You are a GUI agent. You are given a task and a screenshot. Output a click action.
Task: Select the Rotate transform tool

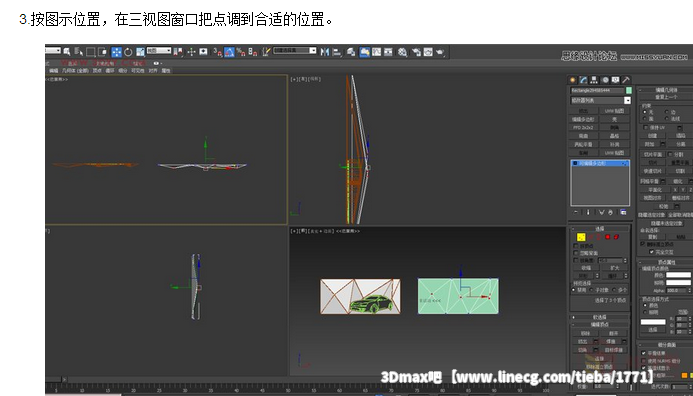click(x=128, y=52)
